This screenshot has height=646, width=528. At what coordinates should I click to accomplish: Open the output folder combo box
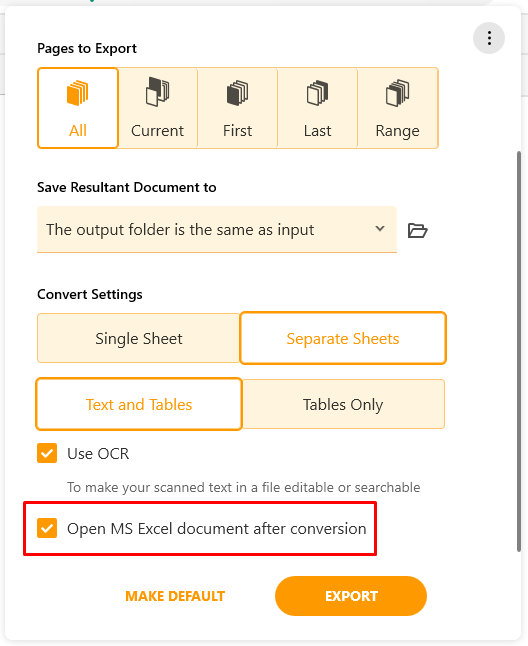tap(217, 229)
